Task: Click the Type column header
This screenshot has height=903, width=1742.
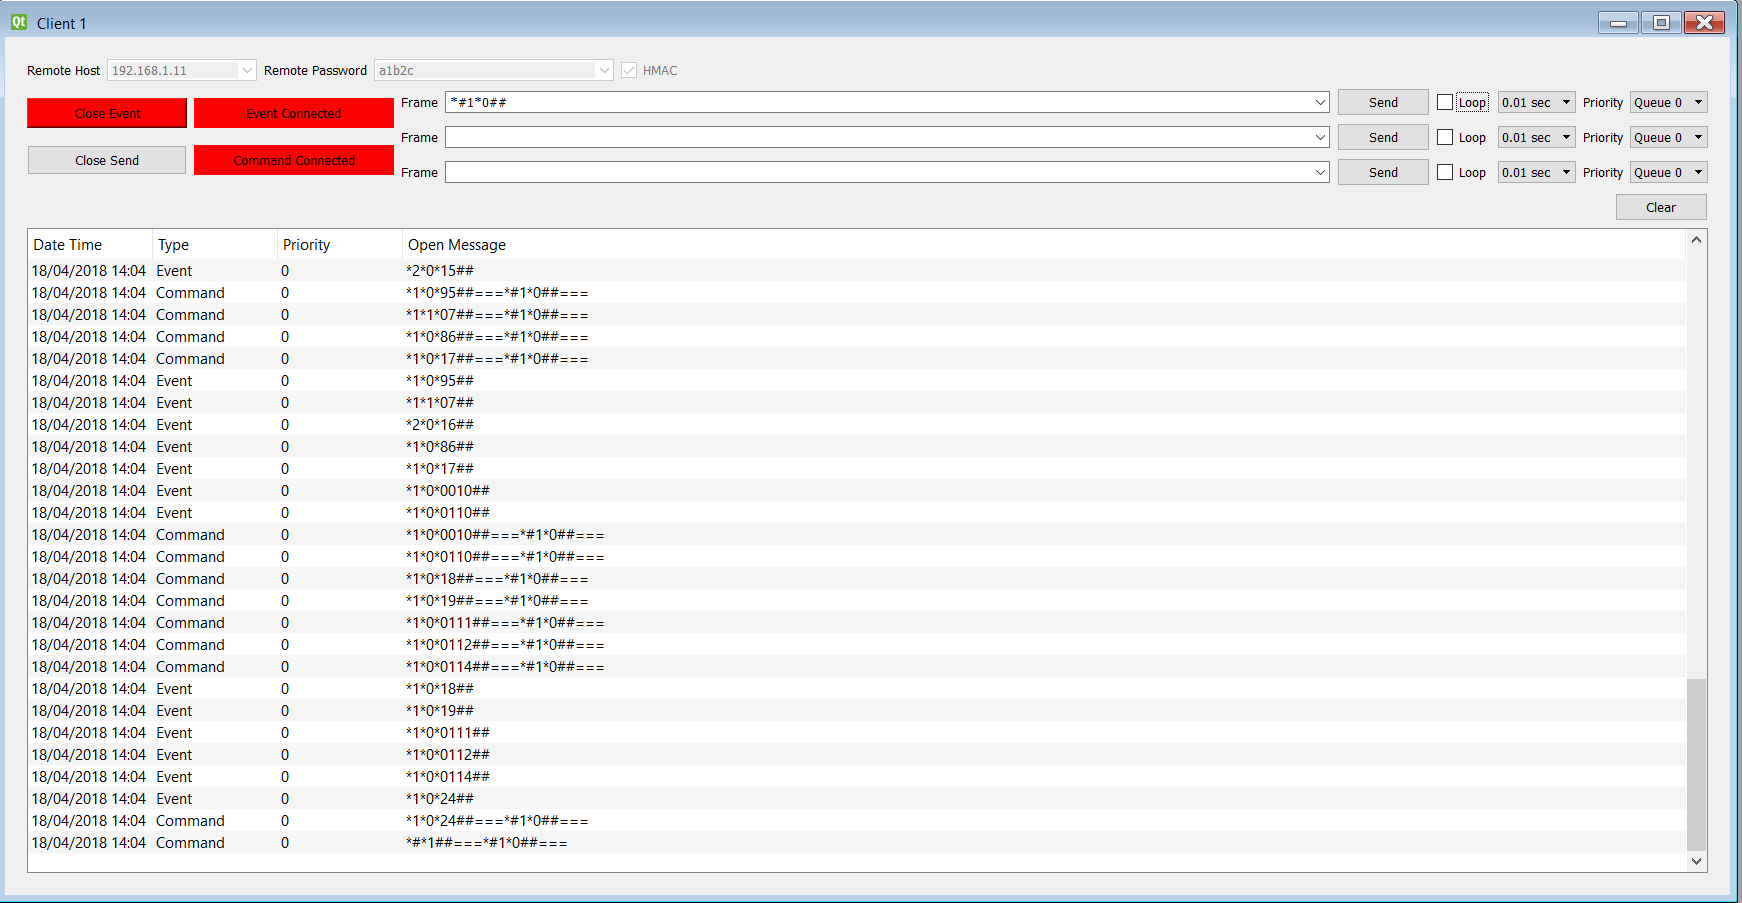Action: pyautogui.click(x=173, y=245)
